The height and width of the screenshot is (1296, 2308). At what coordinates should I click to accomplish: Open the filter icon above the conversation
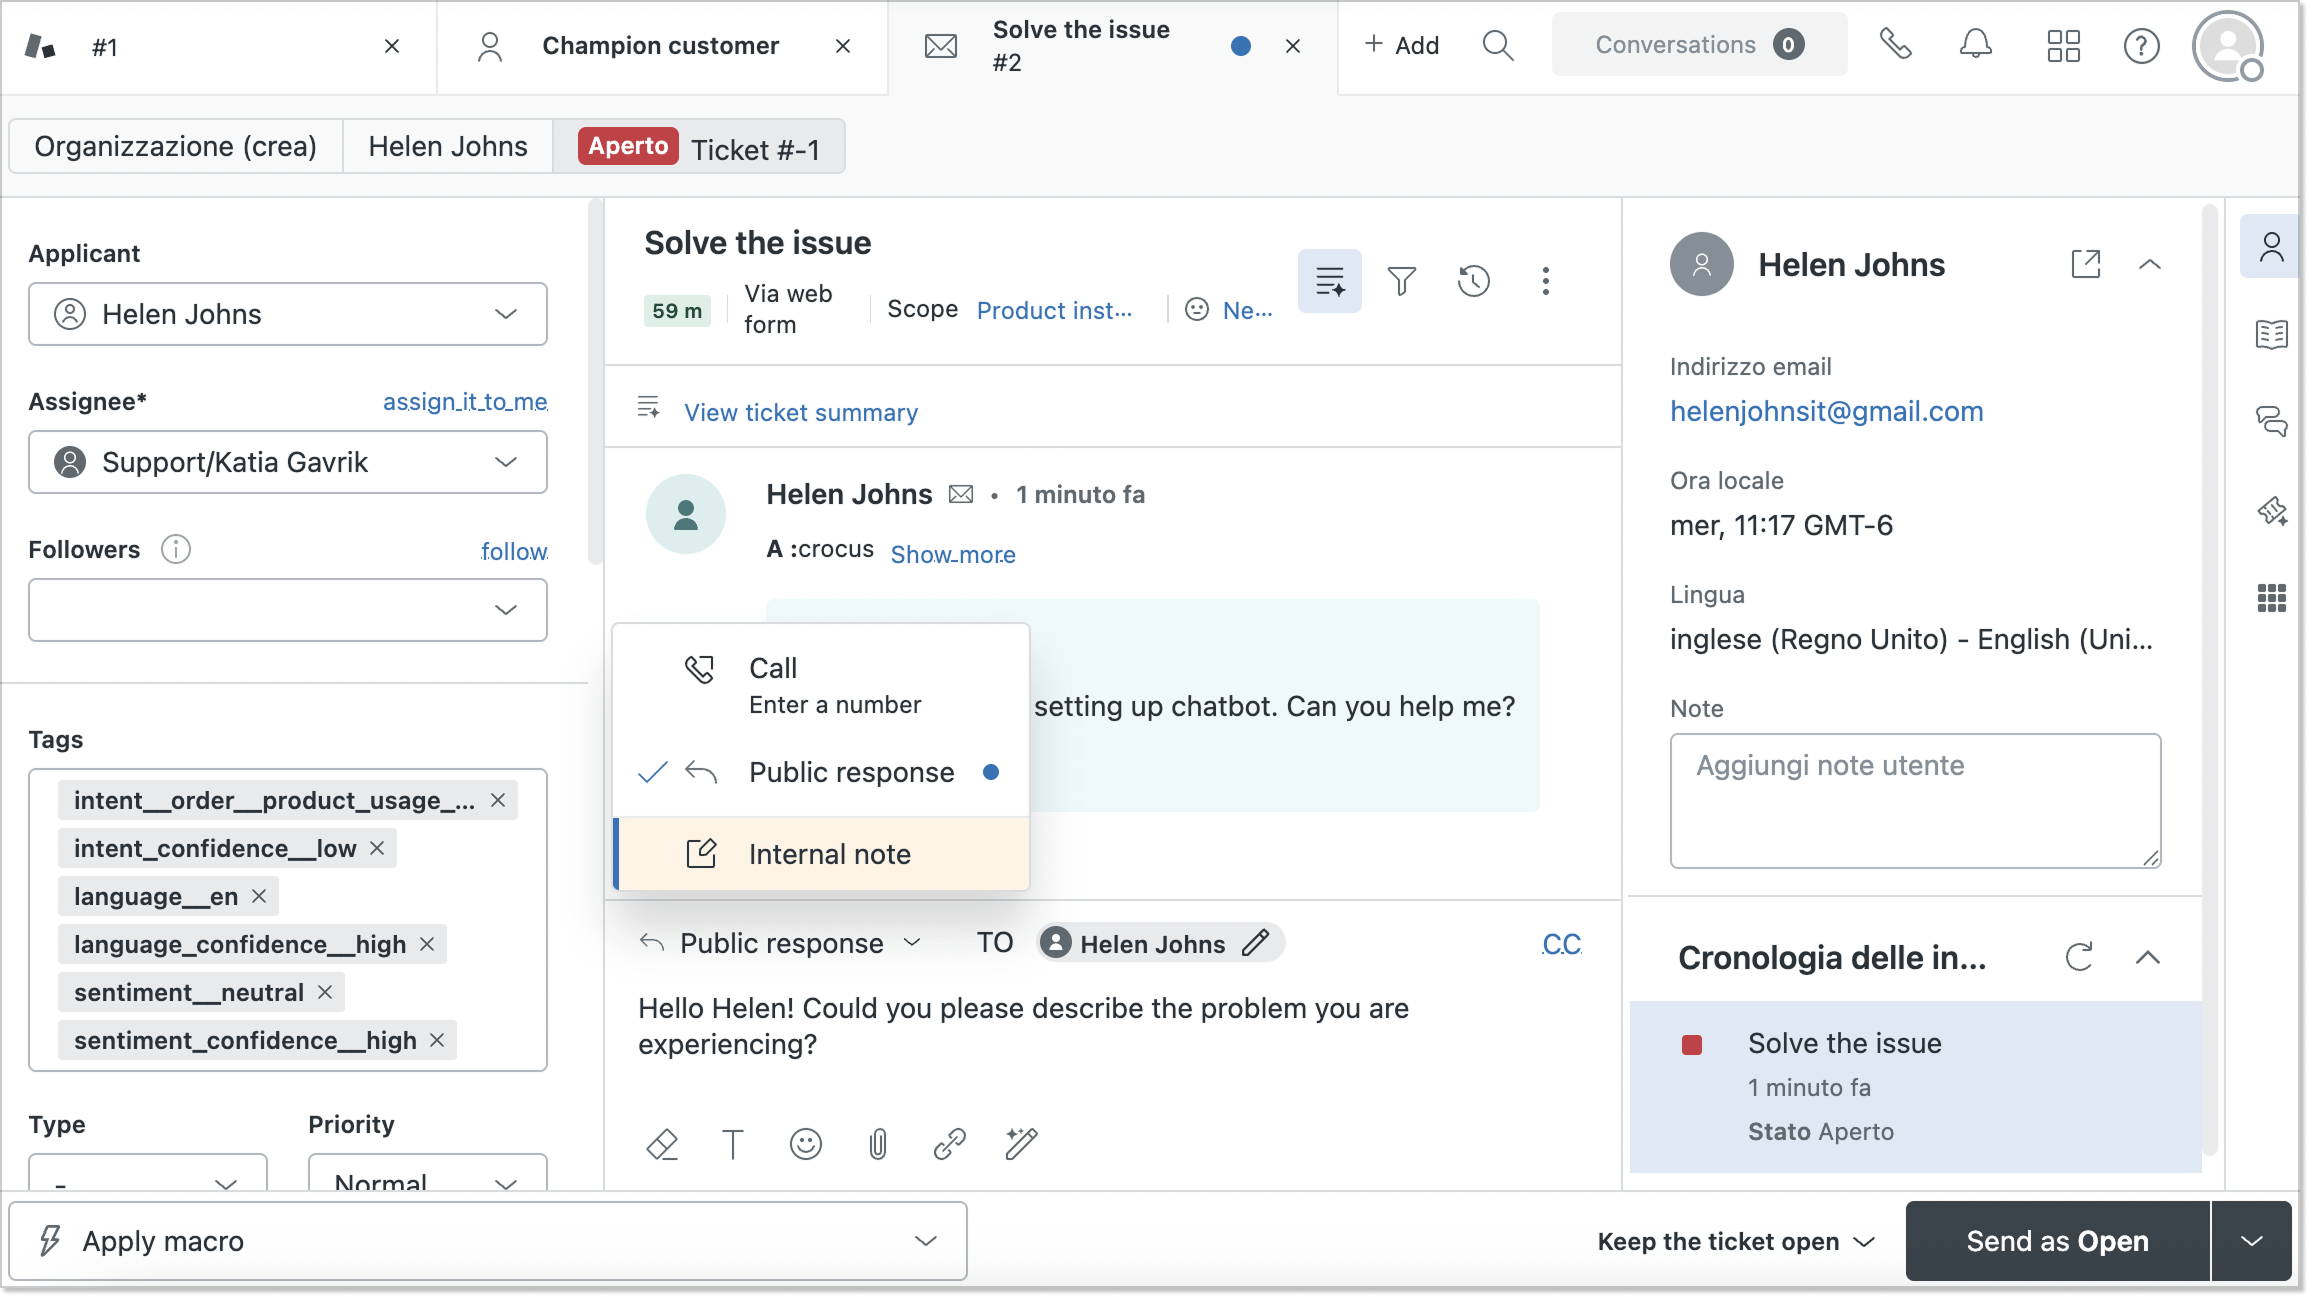click(1402, 281)
